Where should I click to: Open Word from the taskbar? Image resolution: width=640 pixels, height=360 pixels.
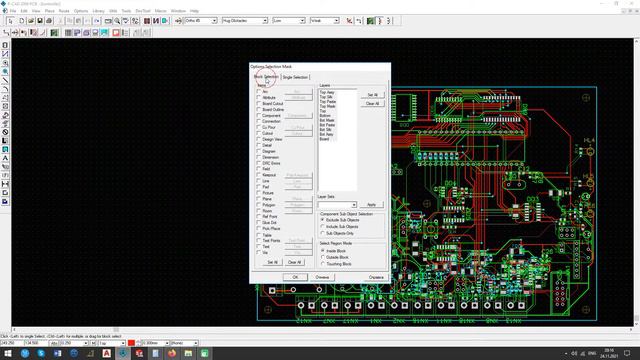[58, 353]
